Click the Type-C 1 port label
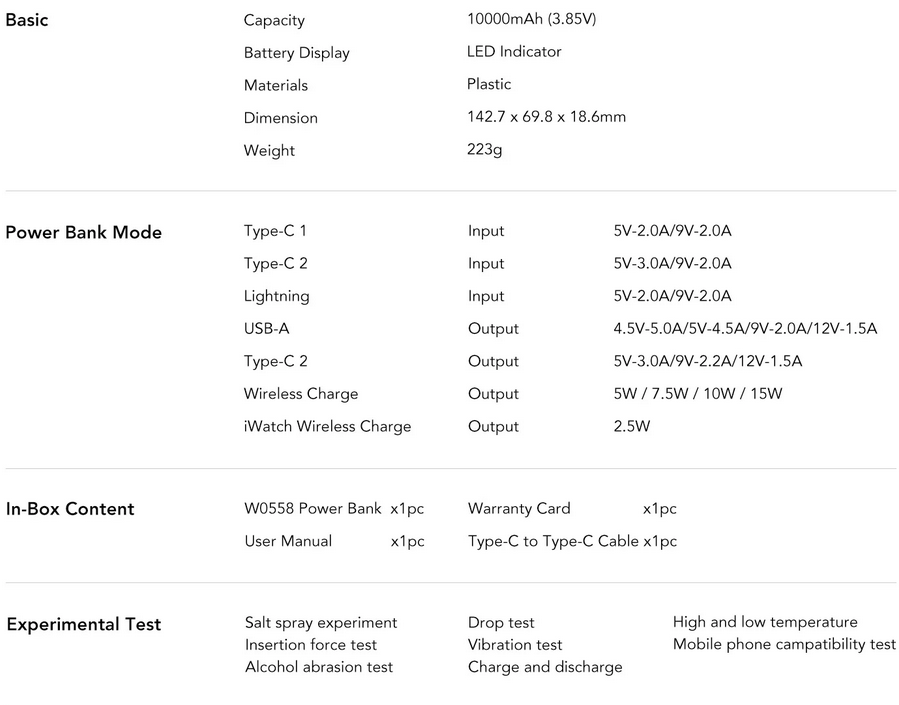Viewport: 899px width, 705px height. point(275,231)
